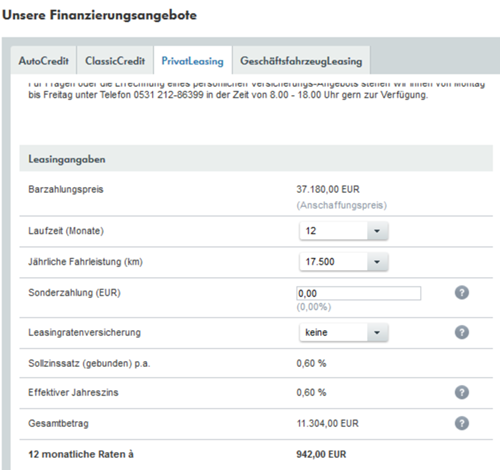Open the help icon beside Sonderzahlung
Screen dimensions: 500x470
click(462, 293)
